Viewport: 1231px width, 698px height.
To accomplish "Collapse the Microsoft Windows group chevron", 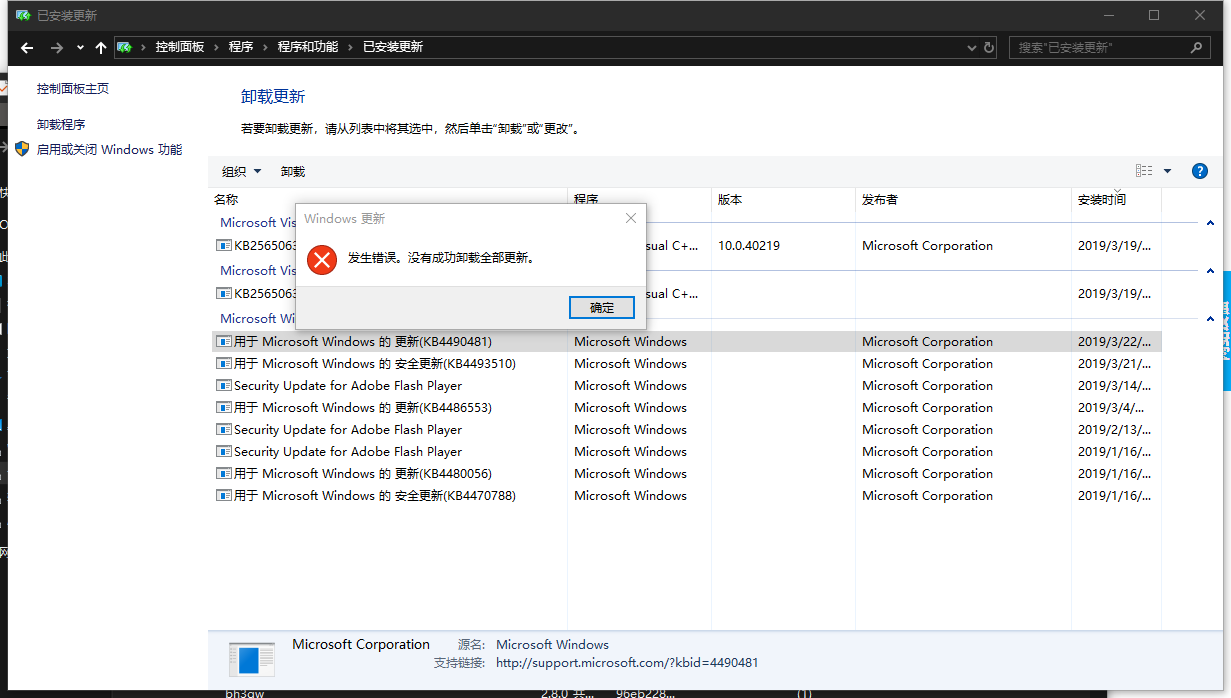I will 1210,319.
